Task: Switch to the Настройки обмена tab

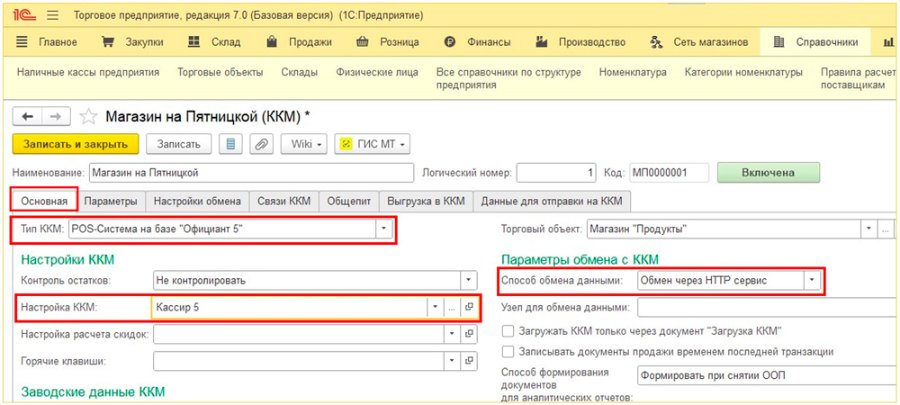Action: coord(197,201)
